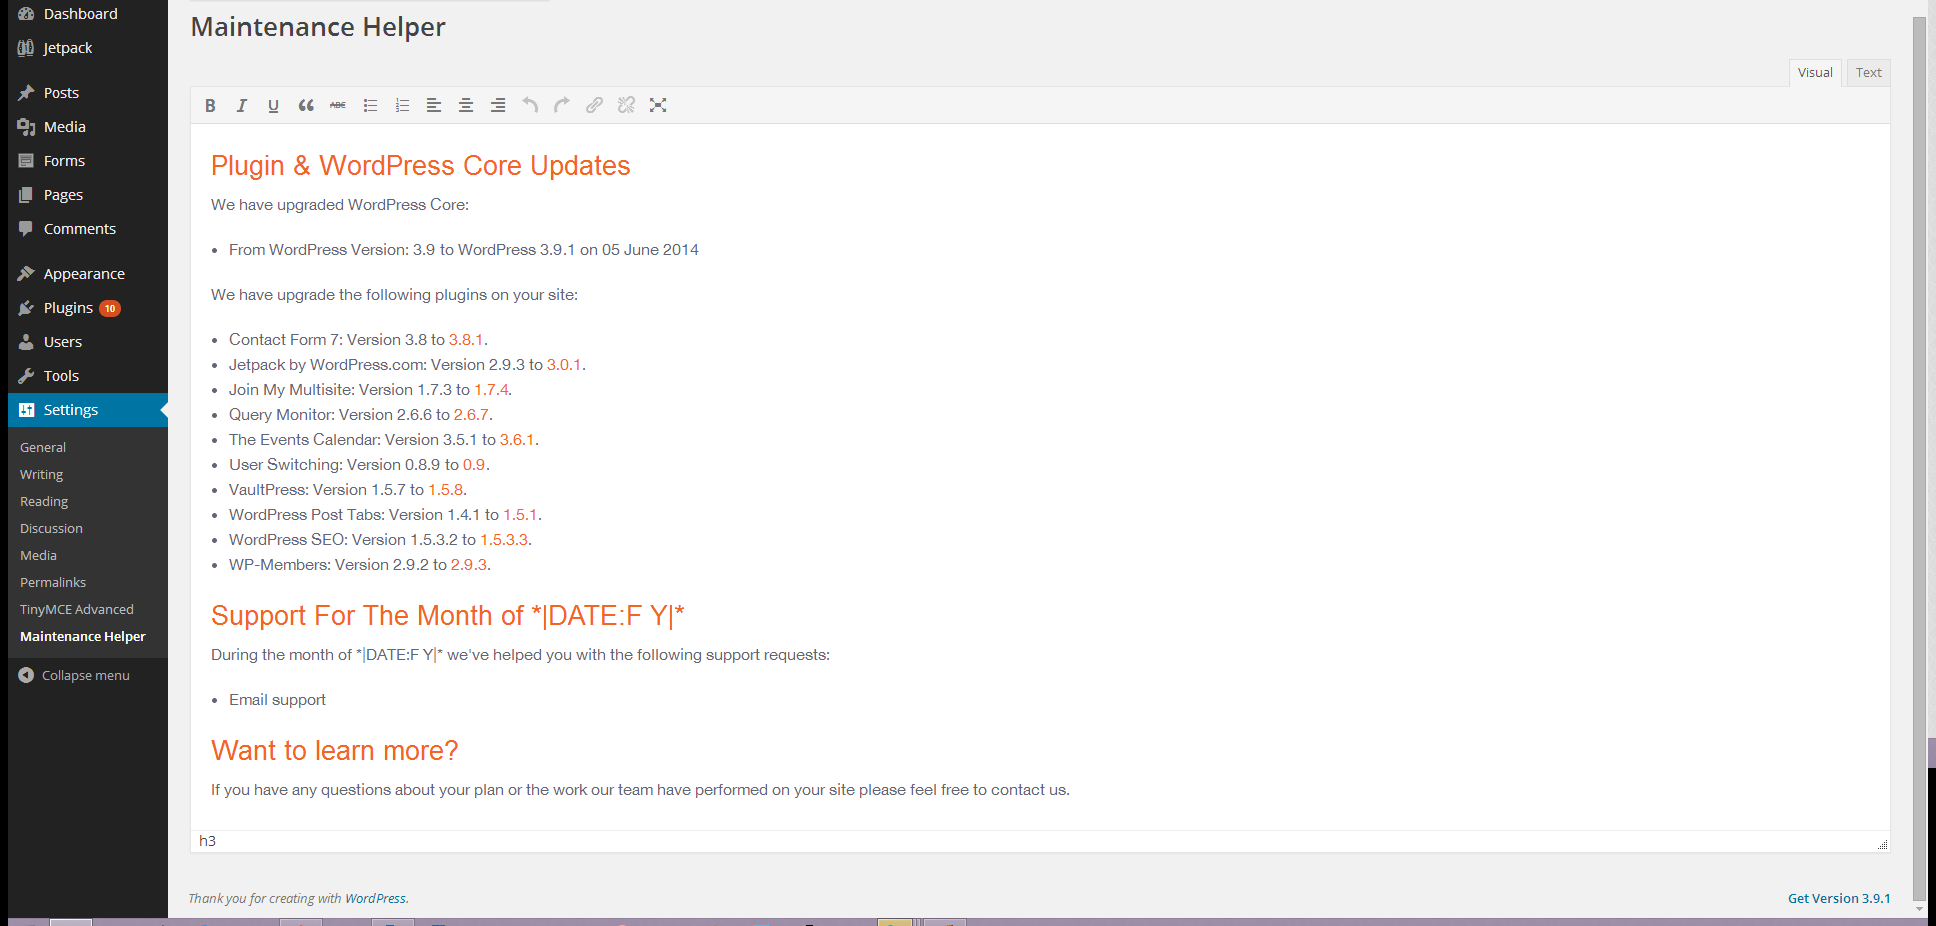
Task: Open Permalinks settings
Action: tap(53, 583)
